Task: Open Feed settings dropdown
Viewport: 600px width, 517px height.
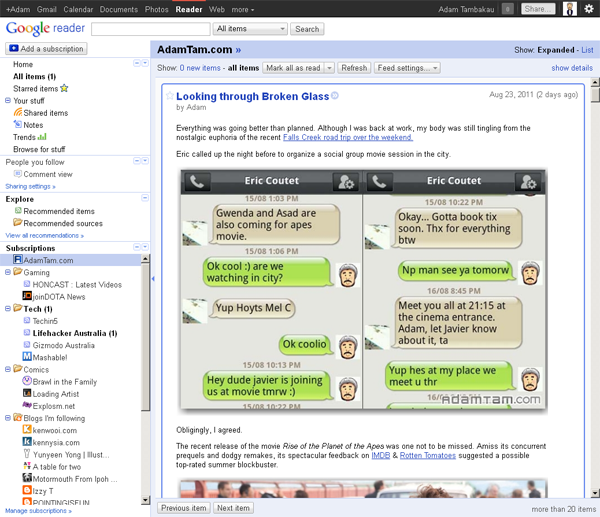Action: 407,68
